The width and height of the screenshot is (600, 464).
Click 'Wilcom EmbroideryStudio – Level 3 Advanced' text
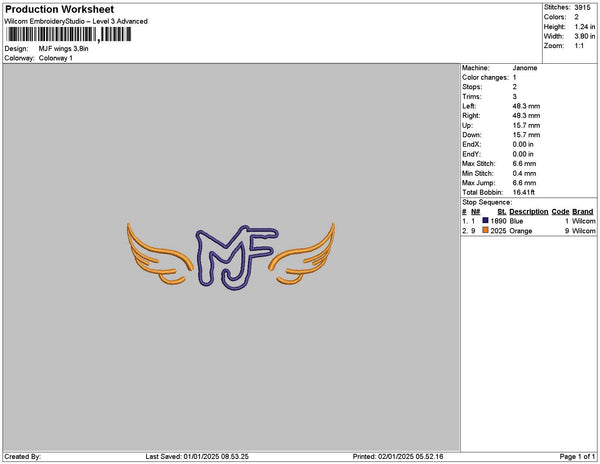coord(76,21)
